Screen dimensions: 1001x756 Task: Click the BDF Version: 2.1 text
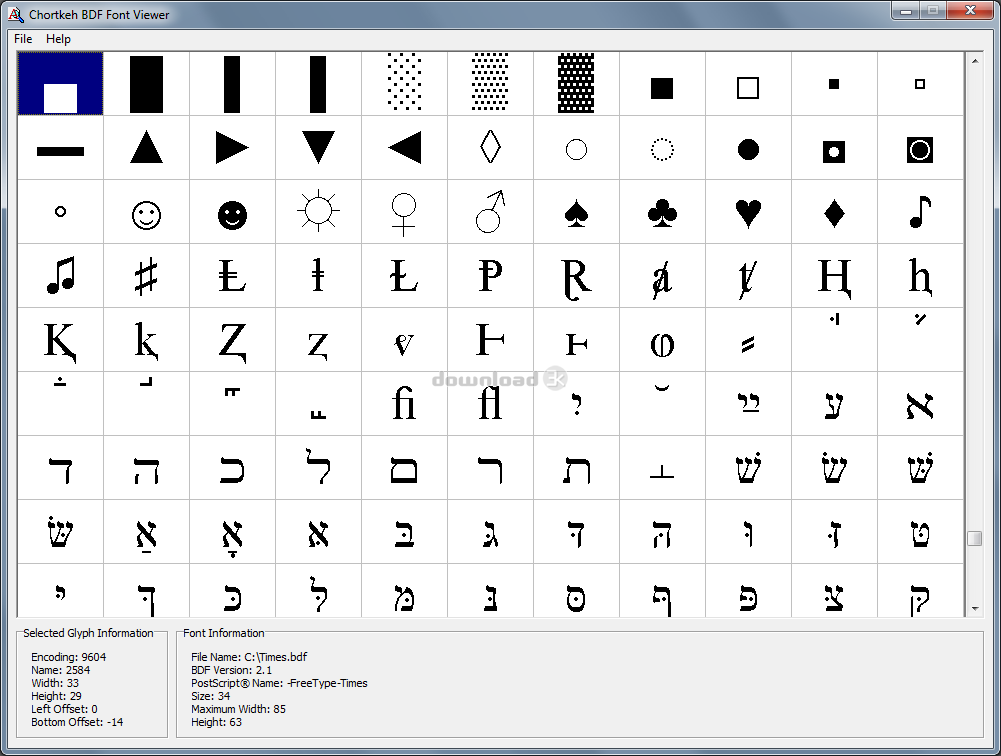point(231,670)
